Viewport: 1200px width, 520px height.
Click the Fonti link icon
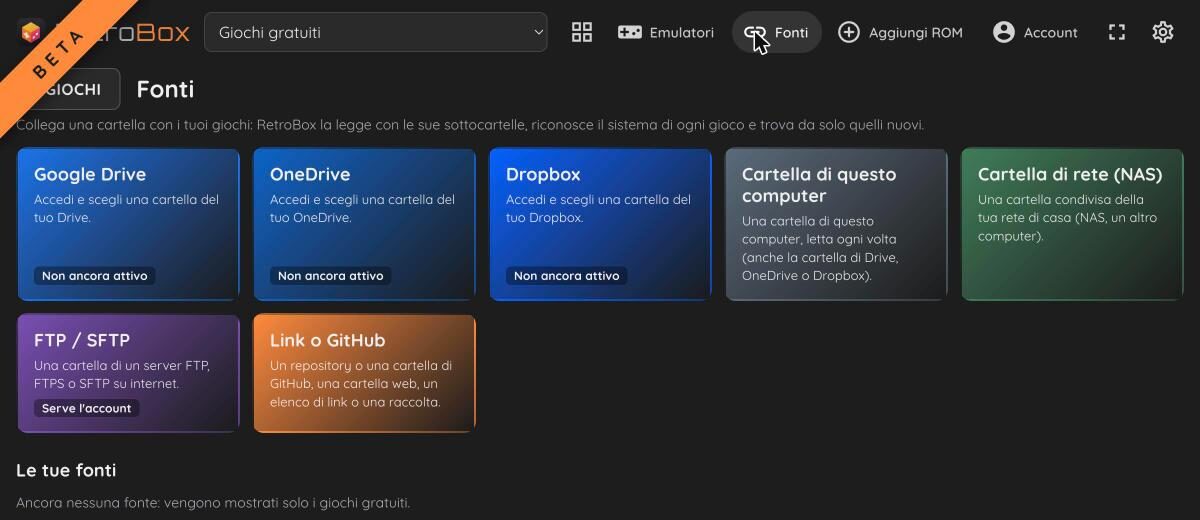point(755,32)
